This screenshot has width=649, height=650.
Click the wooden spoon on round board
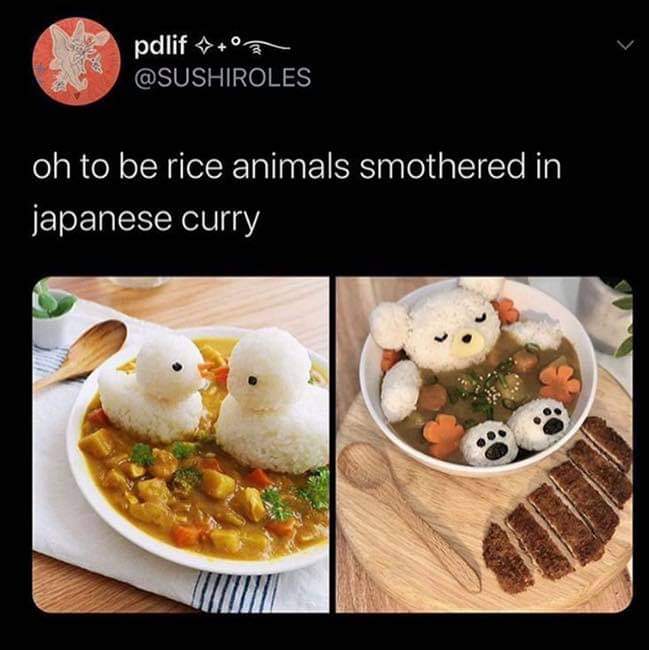(x=408, y=514)
